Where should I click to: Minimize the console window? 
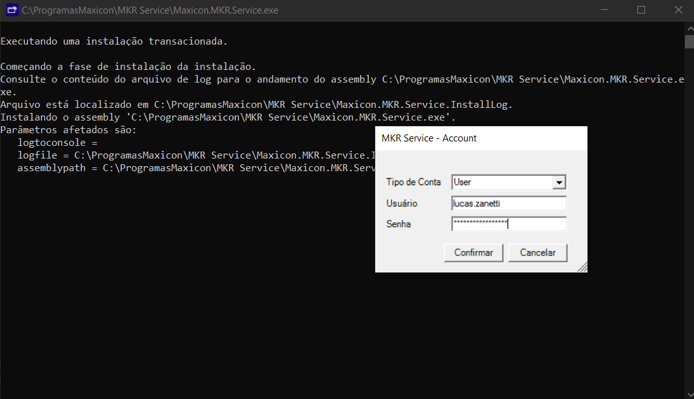pyautogui.click(x=604, y=10)
